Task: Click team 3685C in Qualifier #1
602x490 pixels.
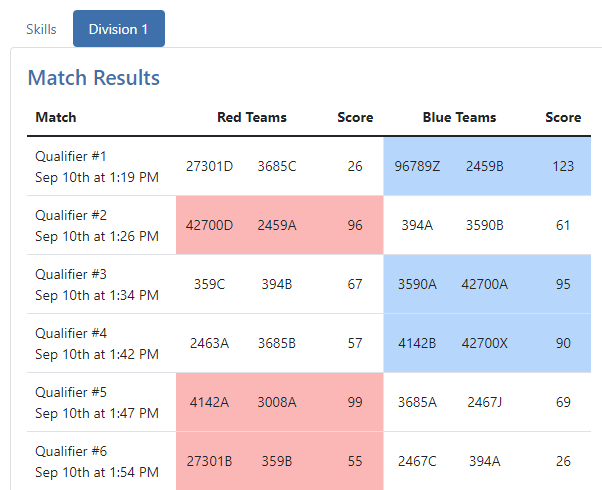Action: [277, 166]
